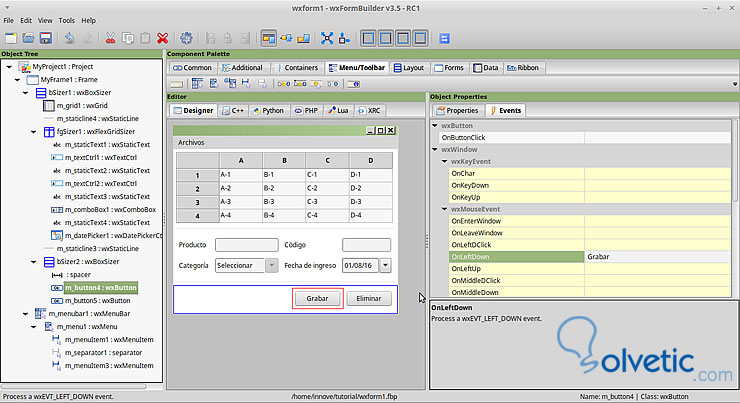
Task: Click the New Project toolbar icon
Action: pos(11,38)
